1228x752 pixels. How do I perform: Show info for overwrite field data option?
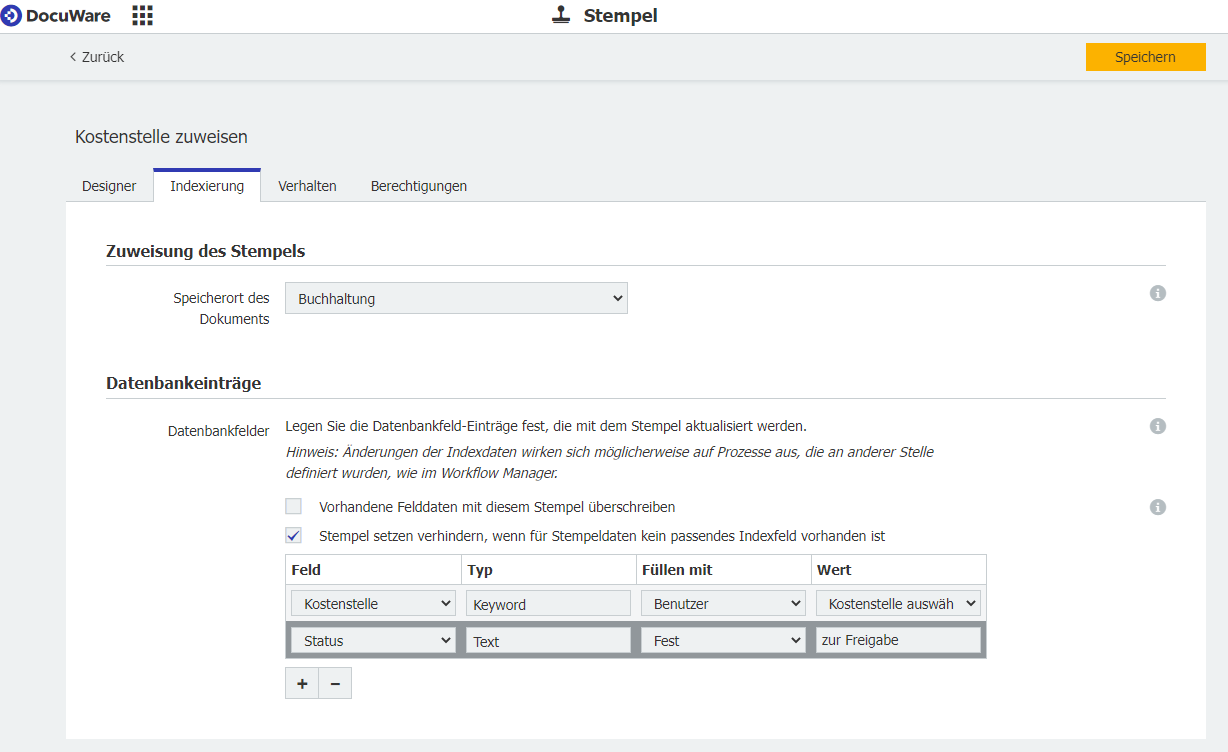(x=1158, y=507)
